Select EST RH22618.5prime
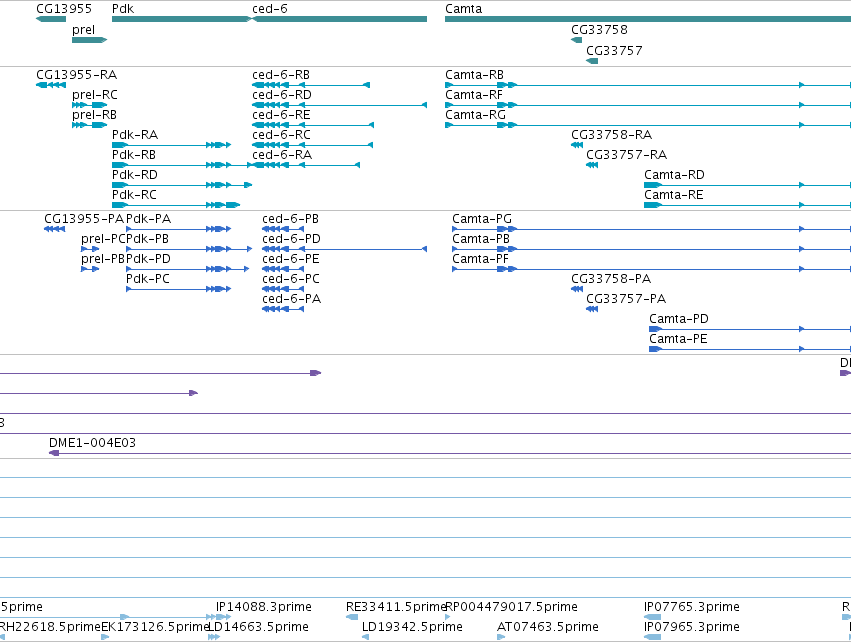The image size is (851, 642). [x=50, y=627]
